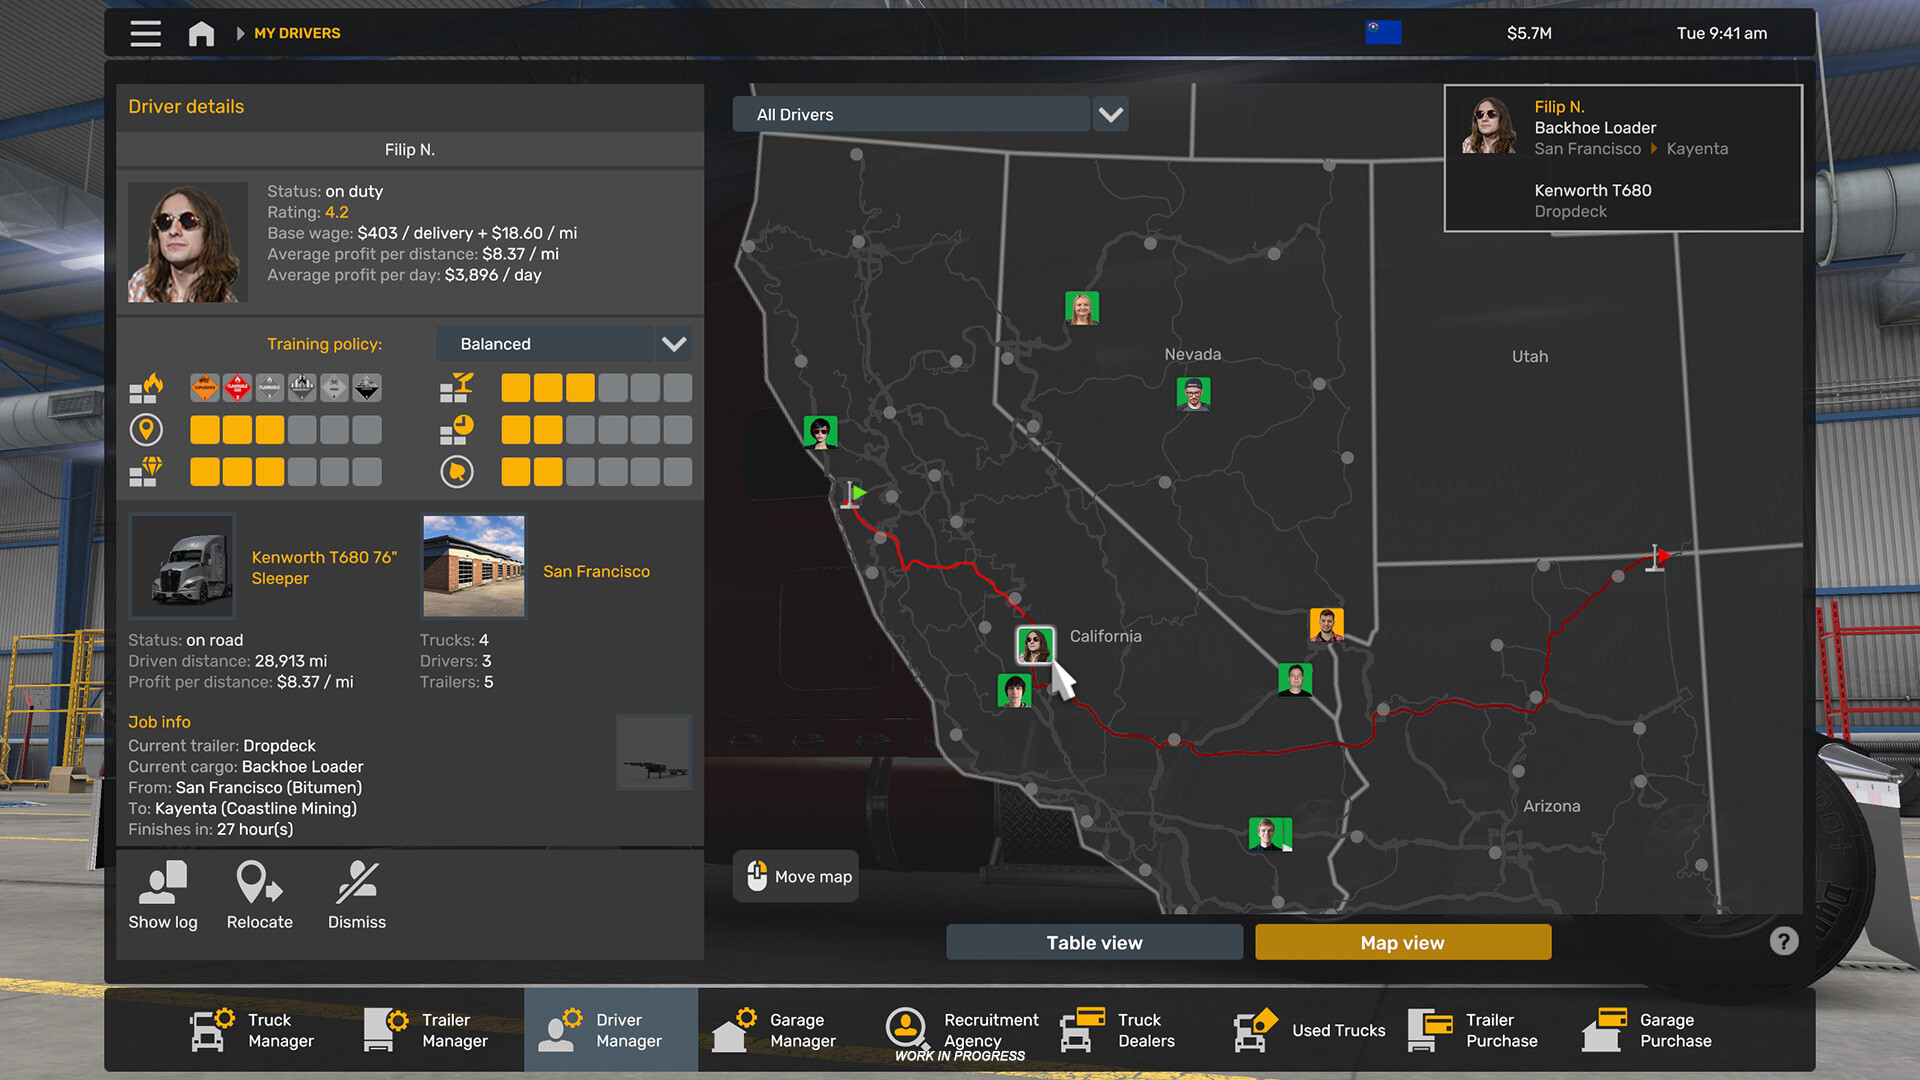
Task: Click second eco driving skill level box
Action: coord(548,472)
